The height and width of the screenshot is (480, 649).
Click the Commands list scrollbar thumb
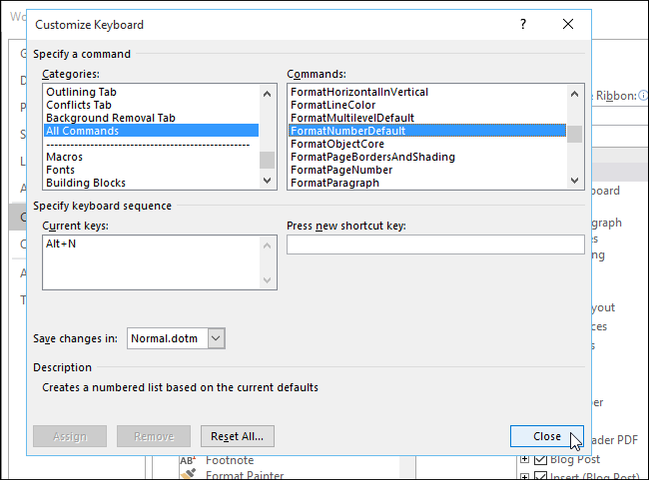[x=574, y=134]
